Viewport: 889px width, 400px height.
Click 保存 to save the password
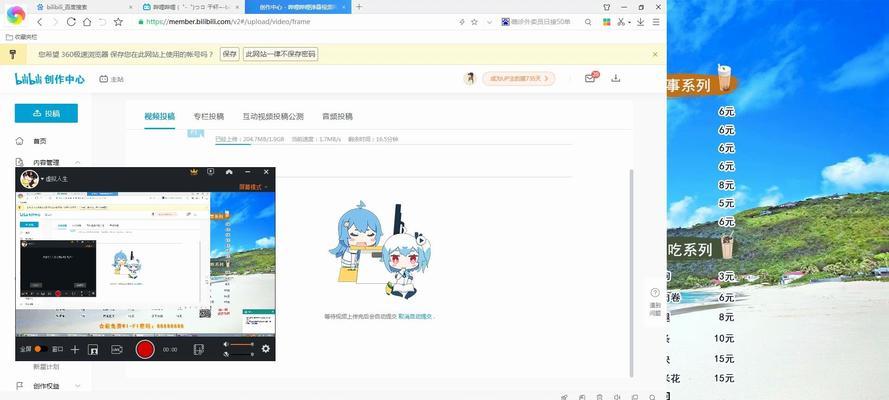point(230,54)
